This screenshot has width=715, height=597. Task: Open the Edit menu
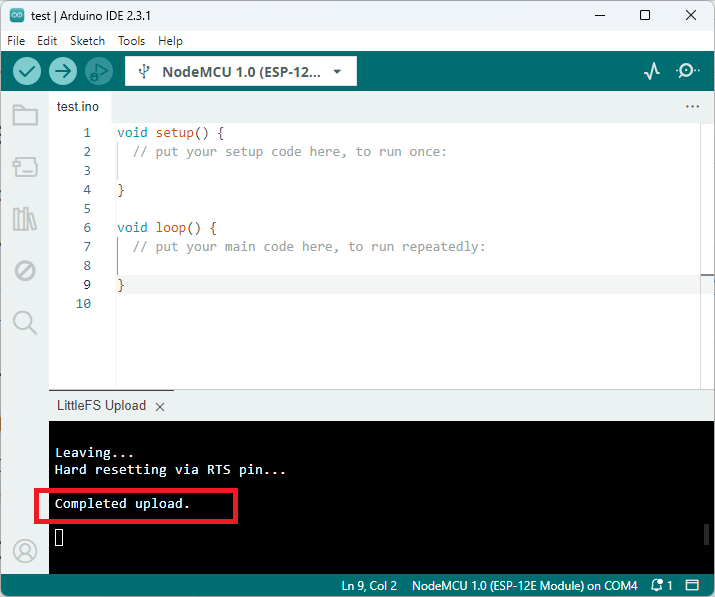[x=47, y=41]
